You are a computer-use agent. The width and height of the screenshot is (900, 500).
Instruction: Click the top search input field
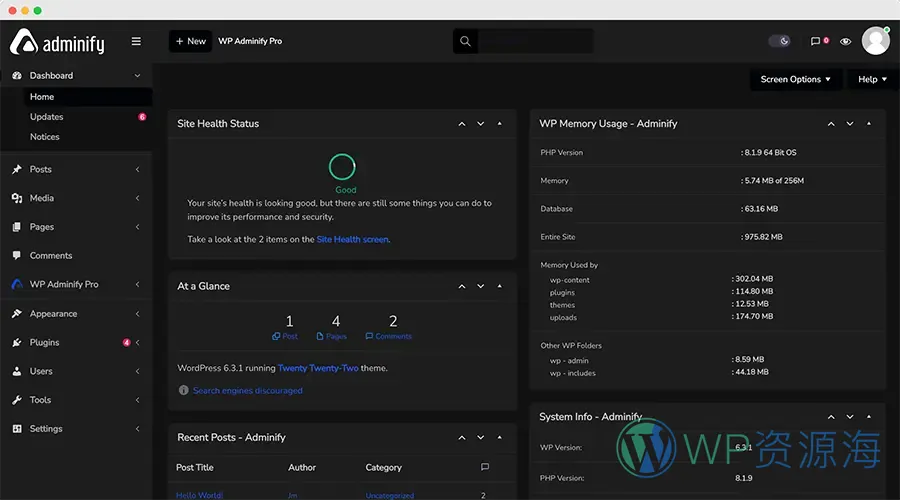pyautogui.click(x=536, y=41)
